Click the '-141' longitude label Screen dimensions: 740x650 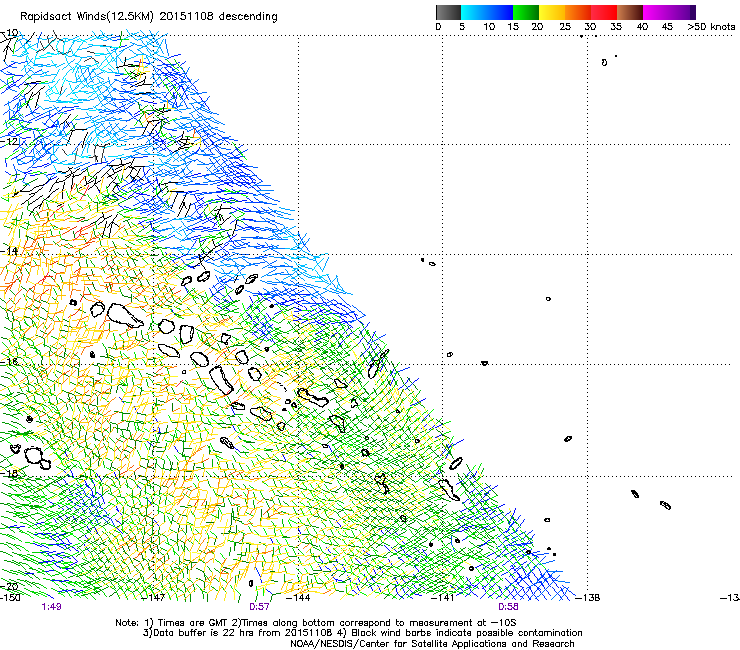tap(443, 598)
